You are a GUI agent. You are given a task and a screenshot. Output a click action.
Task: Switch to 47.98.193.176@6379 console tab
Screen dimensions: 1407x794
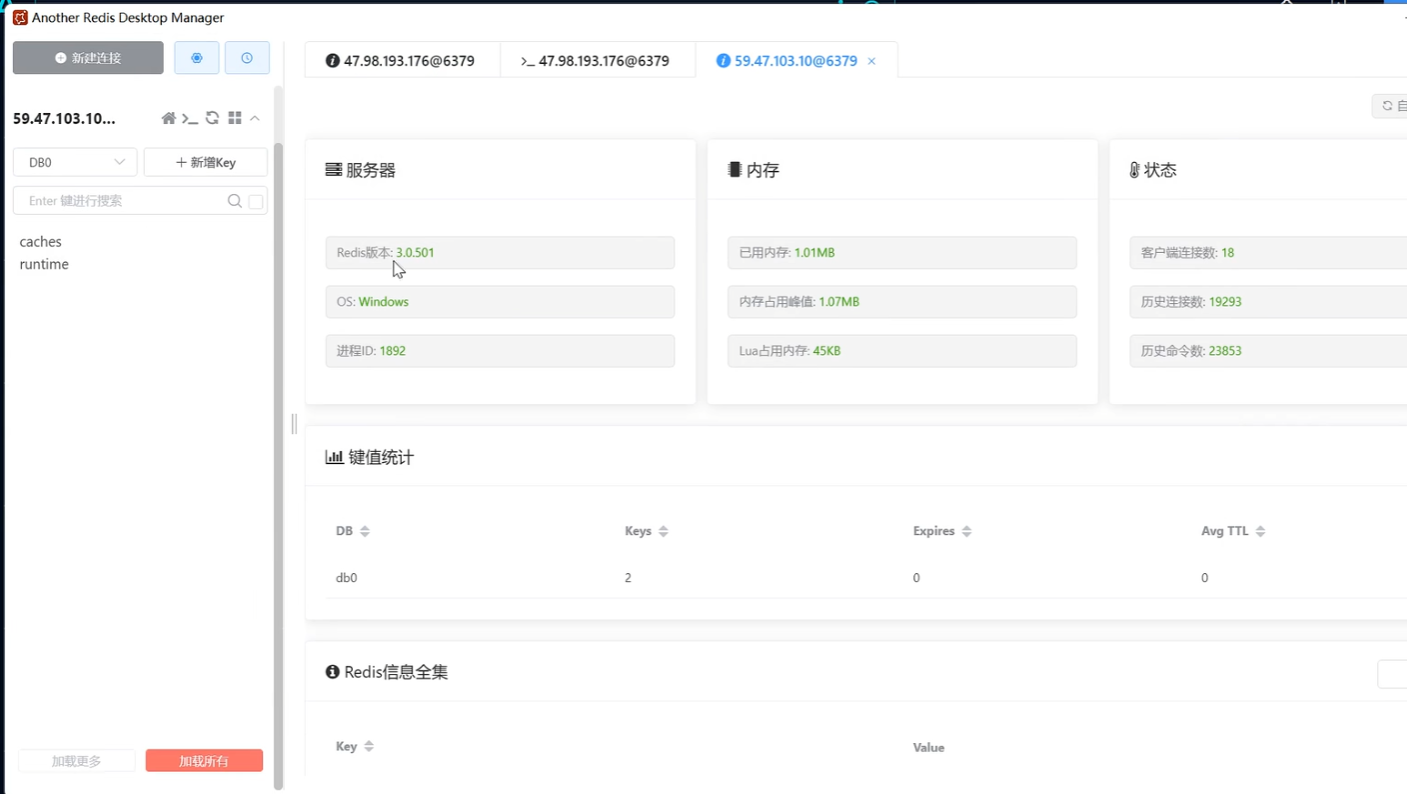pos(595,61)
